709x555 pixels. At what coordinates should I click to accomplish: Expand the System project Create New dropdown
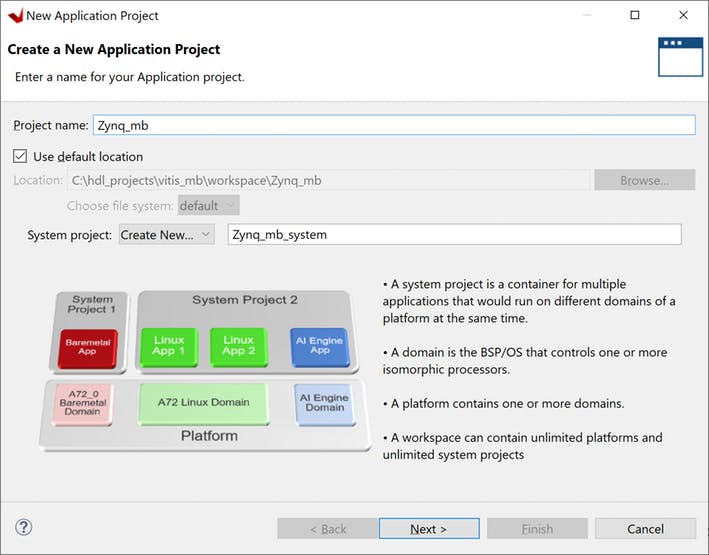pyautogui.click(x=166, y=234)
